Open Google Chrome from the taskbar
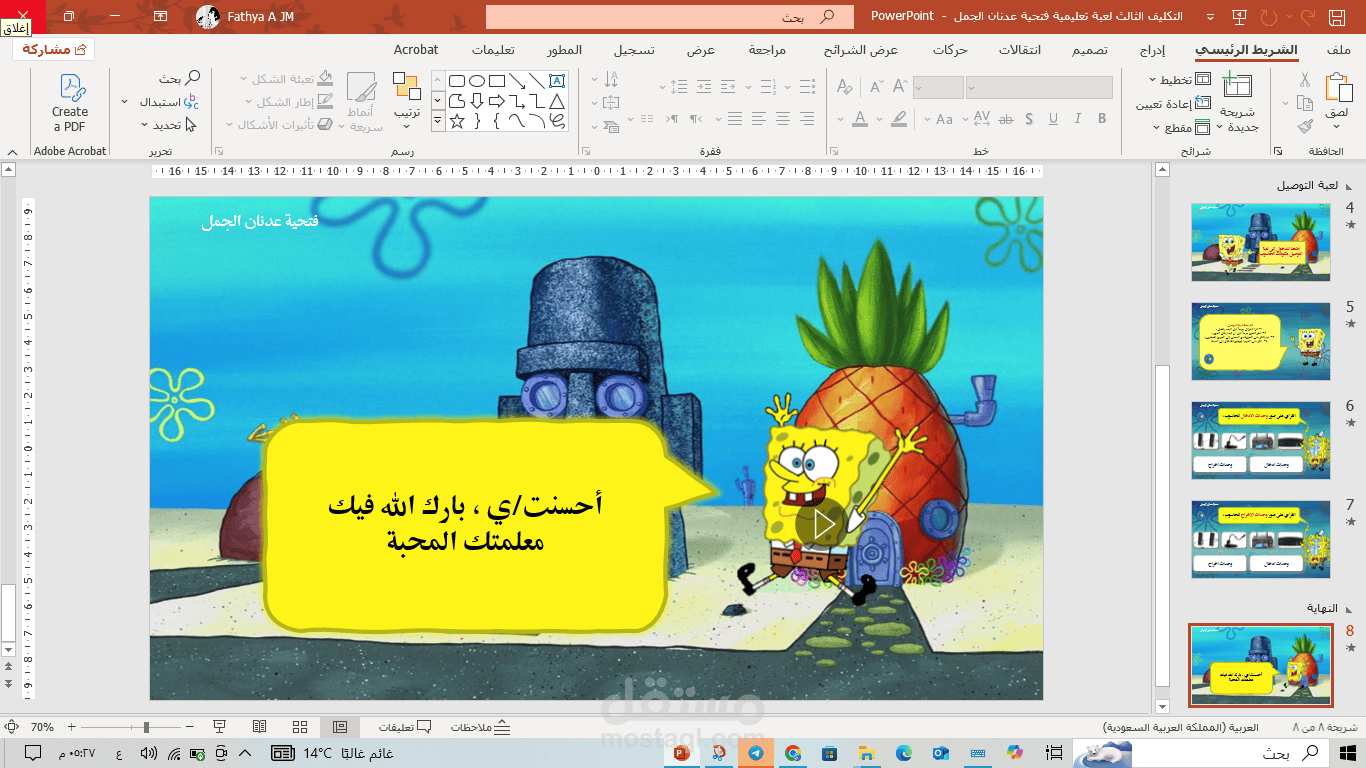Image resolution: width=1366 pixels, height=768 pixels. coord(793,753)
